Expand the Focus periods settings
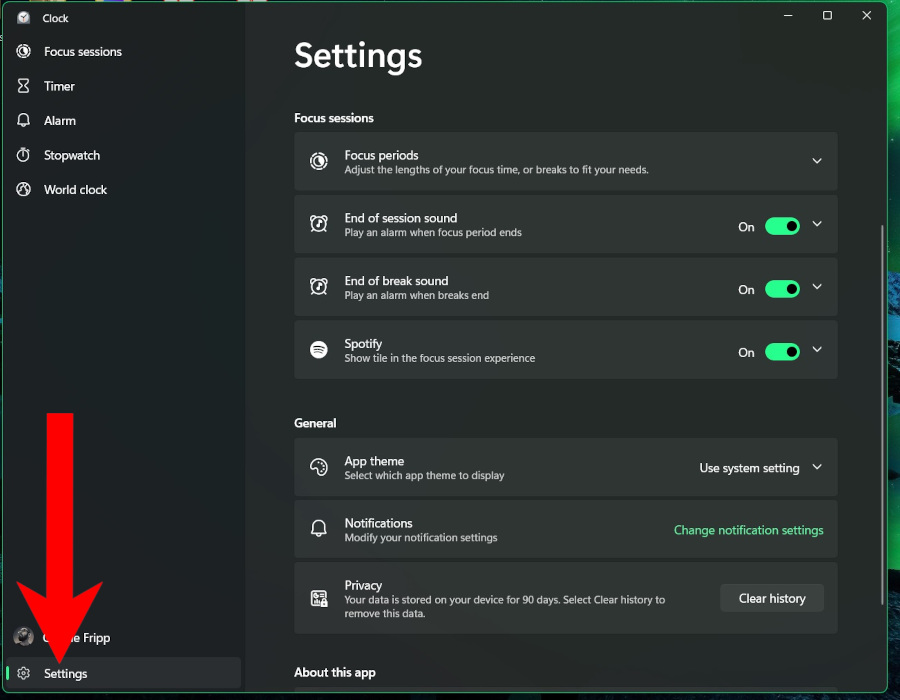Screen dimensions: 900x700 pyautogui.click(x=817, y=161)
